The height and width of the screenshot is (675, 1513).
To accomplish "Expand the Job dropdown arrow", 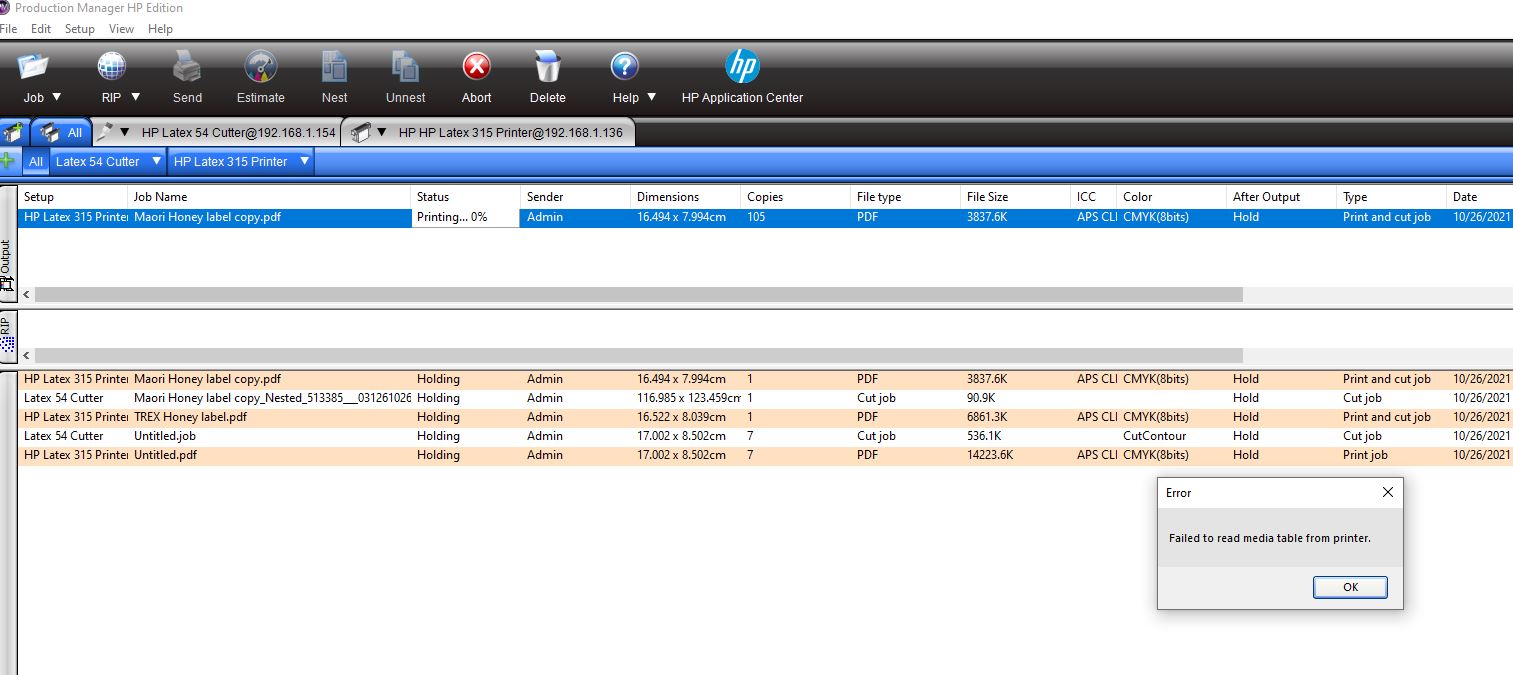I will (56, 97).
